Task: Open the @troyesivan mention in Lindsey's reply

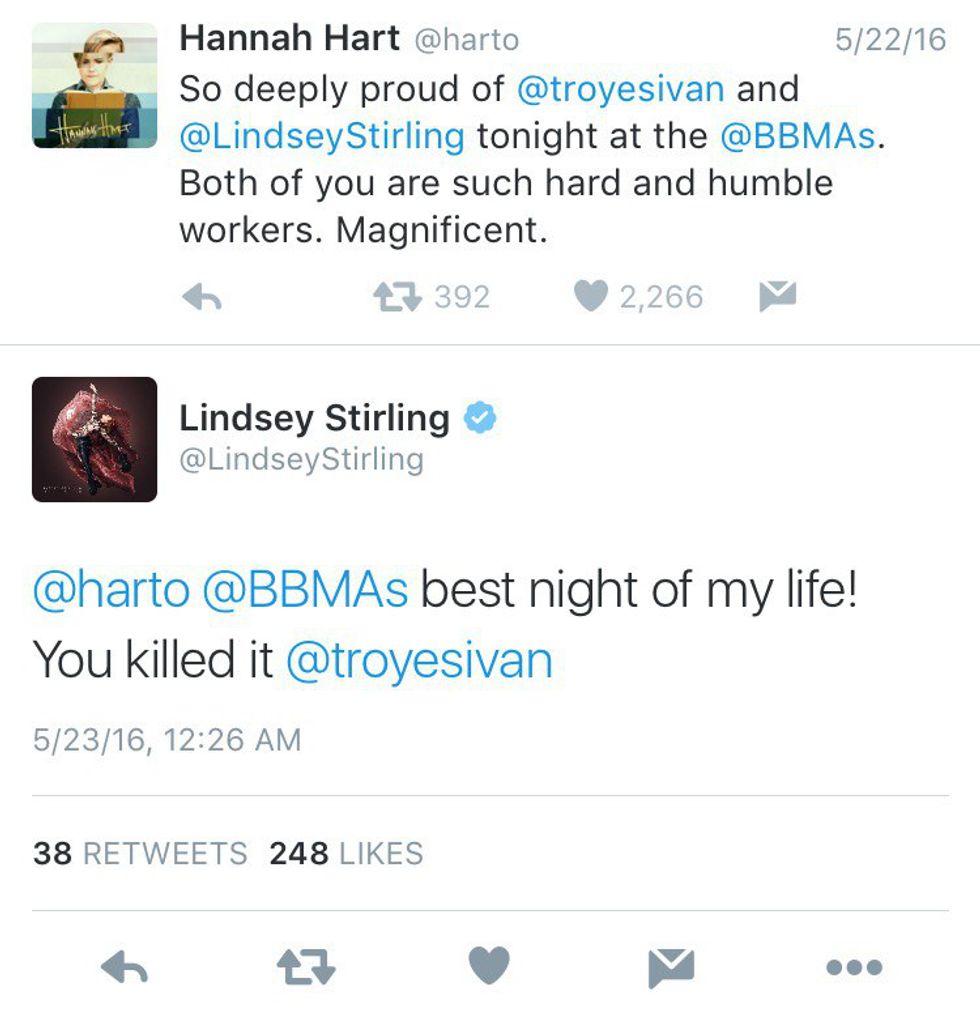Action: coord(419,661)
